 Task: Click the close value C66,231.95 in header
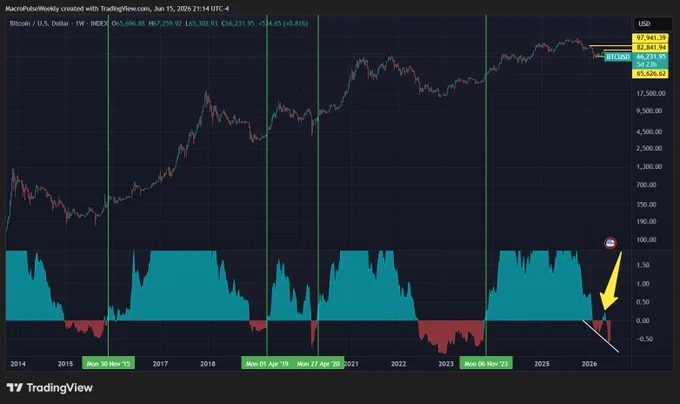(238, 23)
